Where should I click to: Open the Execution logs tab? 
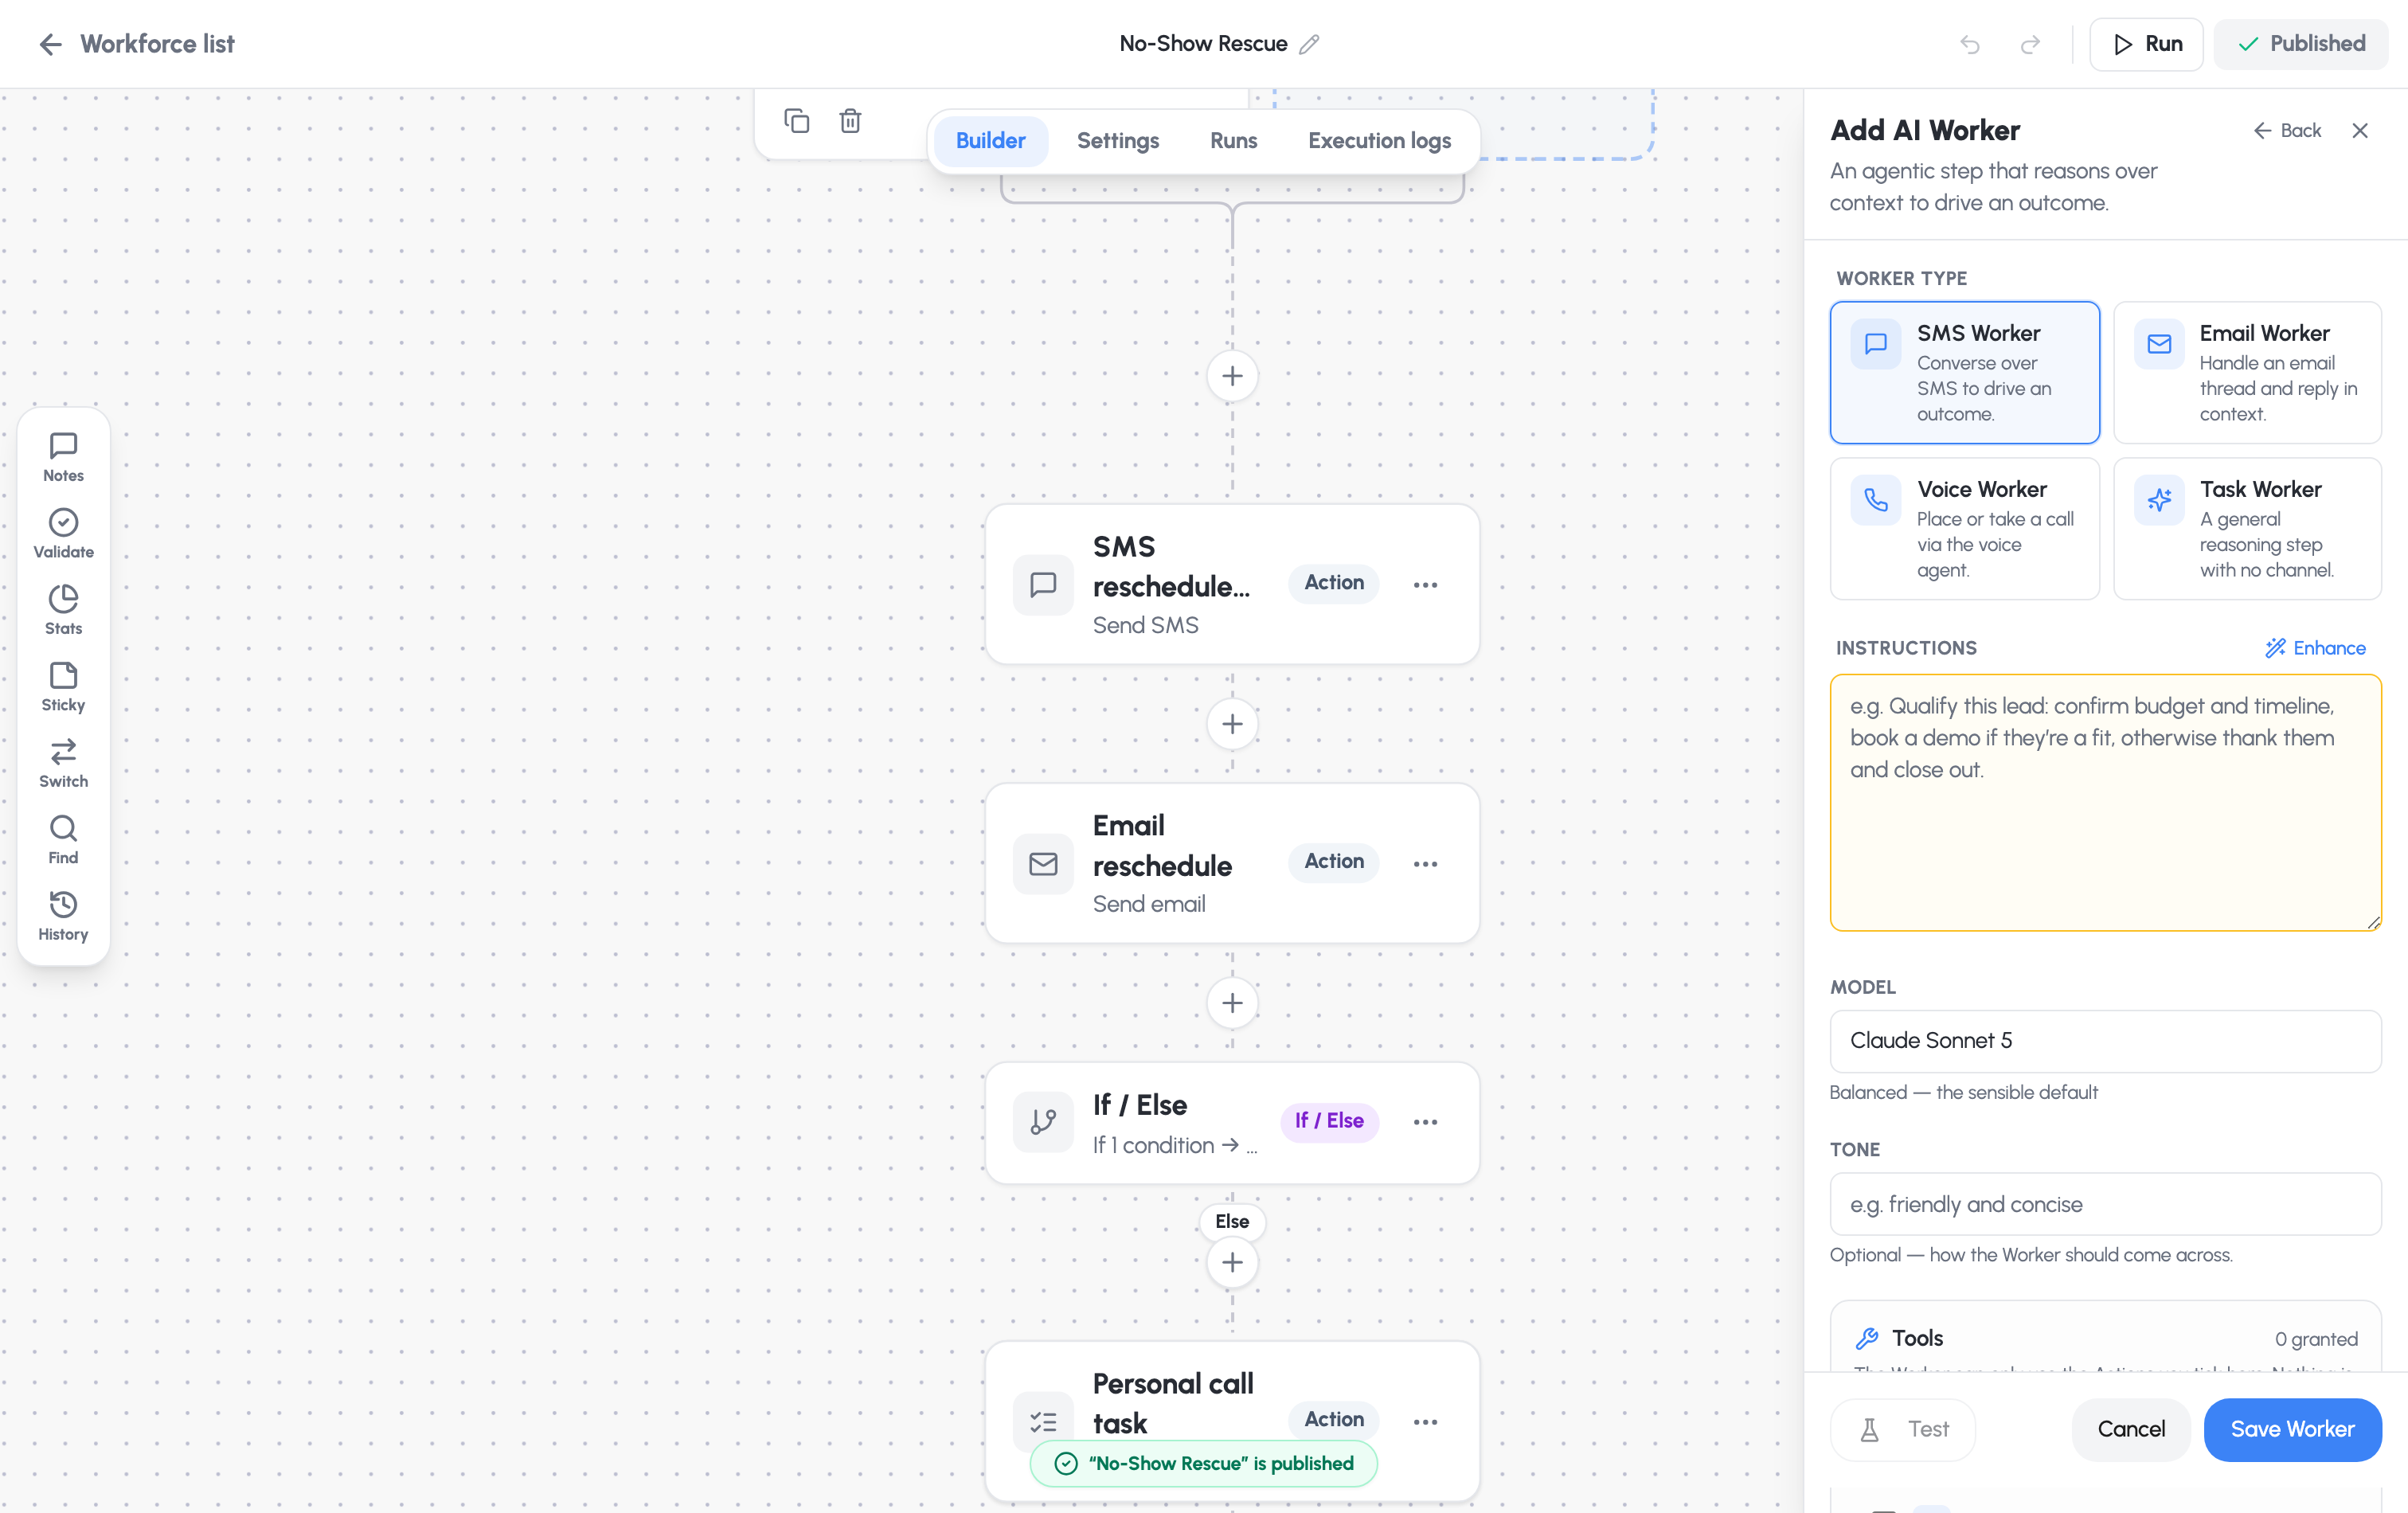click(1379, 141)
